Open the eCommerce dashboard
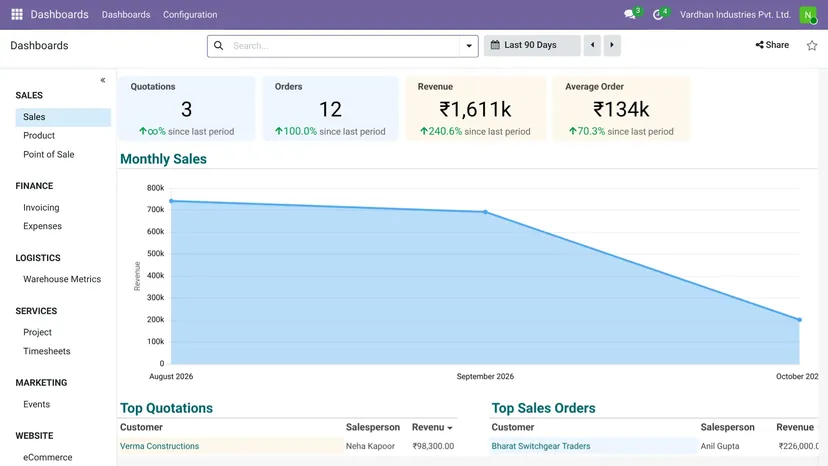Image resolution: width=828 pixels, height=466 pixels. pos(48,458)
